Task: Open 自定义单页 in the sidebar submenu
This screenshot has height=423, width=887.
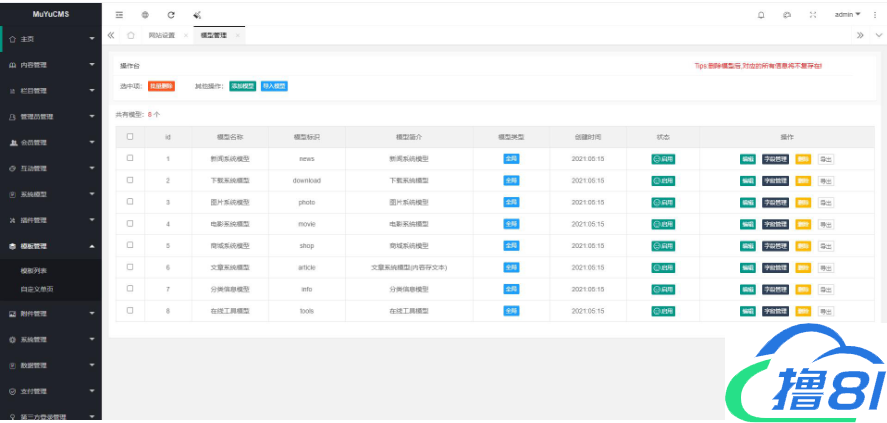Action: (37, 289)
